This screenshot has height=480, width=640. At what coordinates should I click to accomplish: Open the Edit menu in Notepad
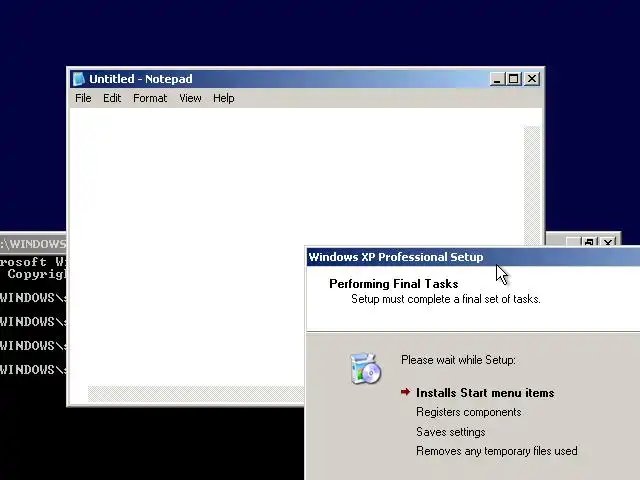[112, 98]
